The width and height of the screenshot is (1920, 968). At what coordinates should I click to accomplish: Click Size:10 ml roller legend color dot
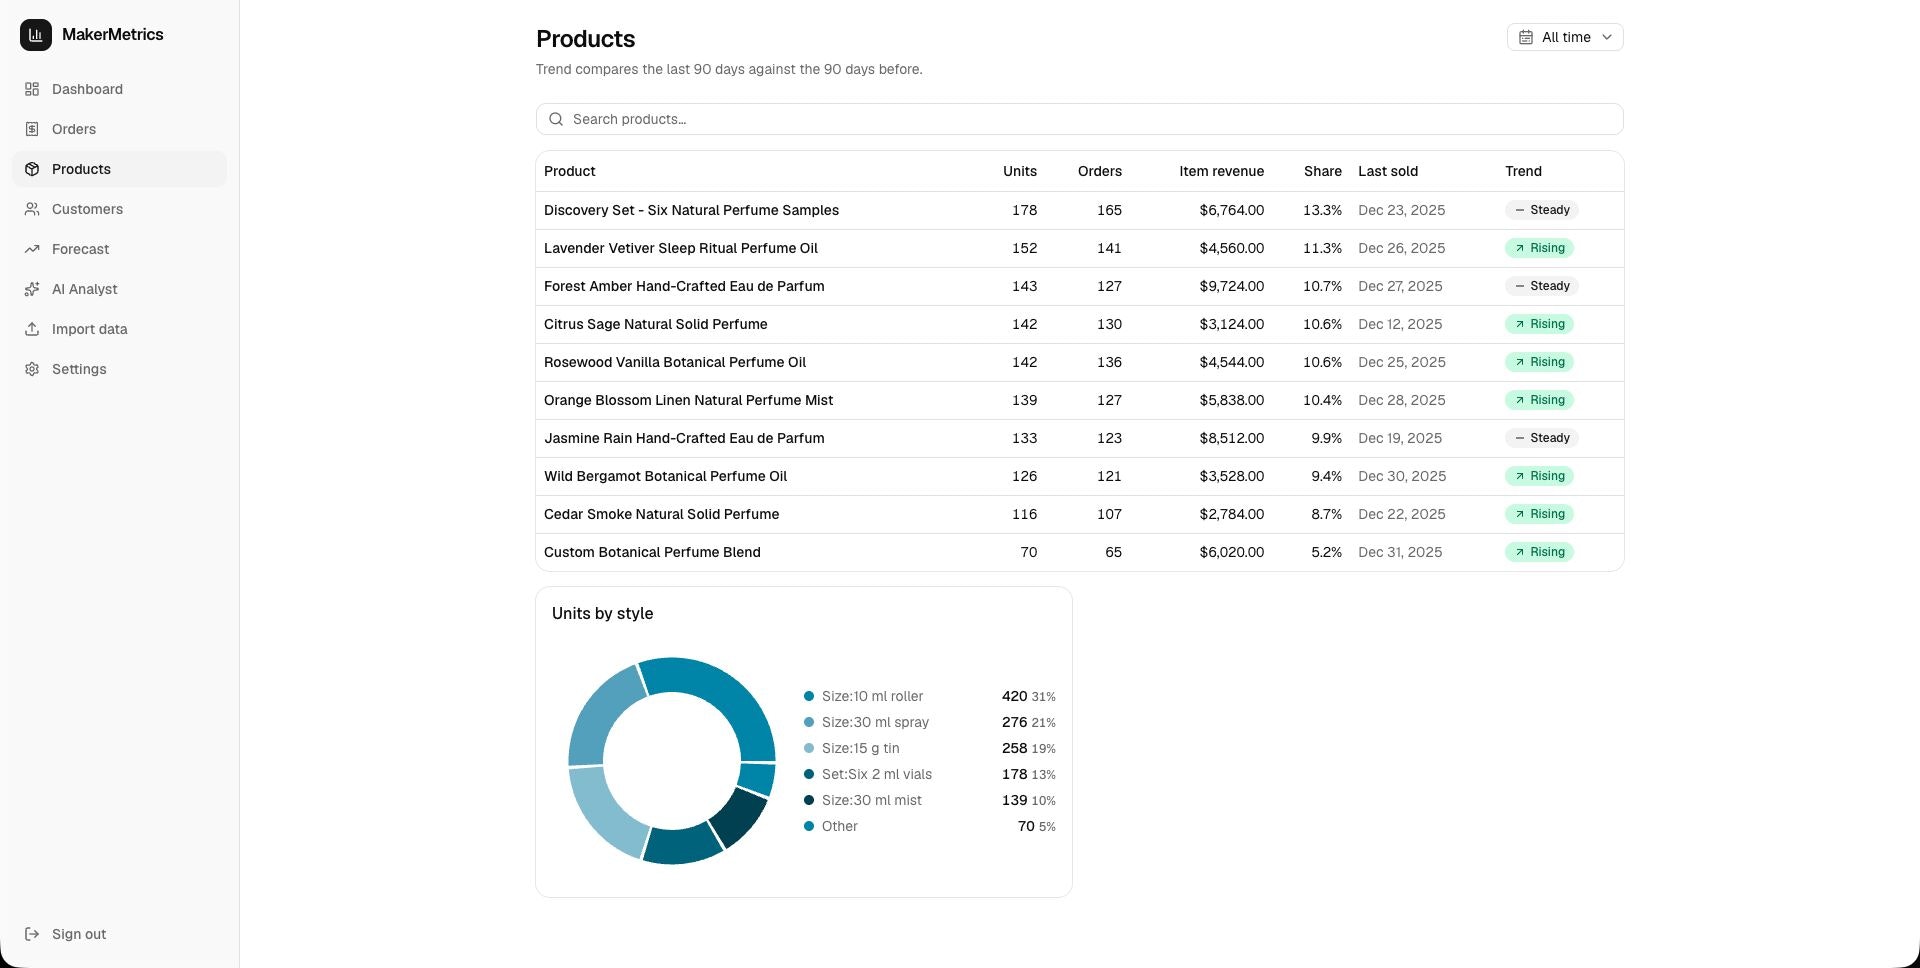809,696
